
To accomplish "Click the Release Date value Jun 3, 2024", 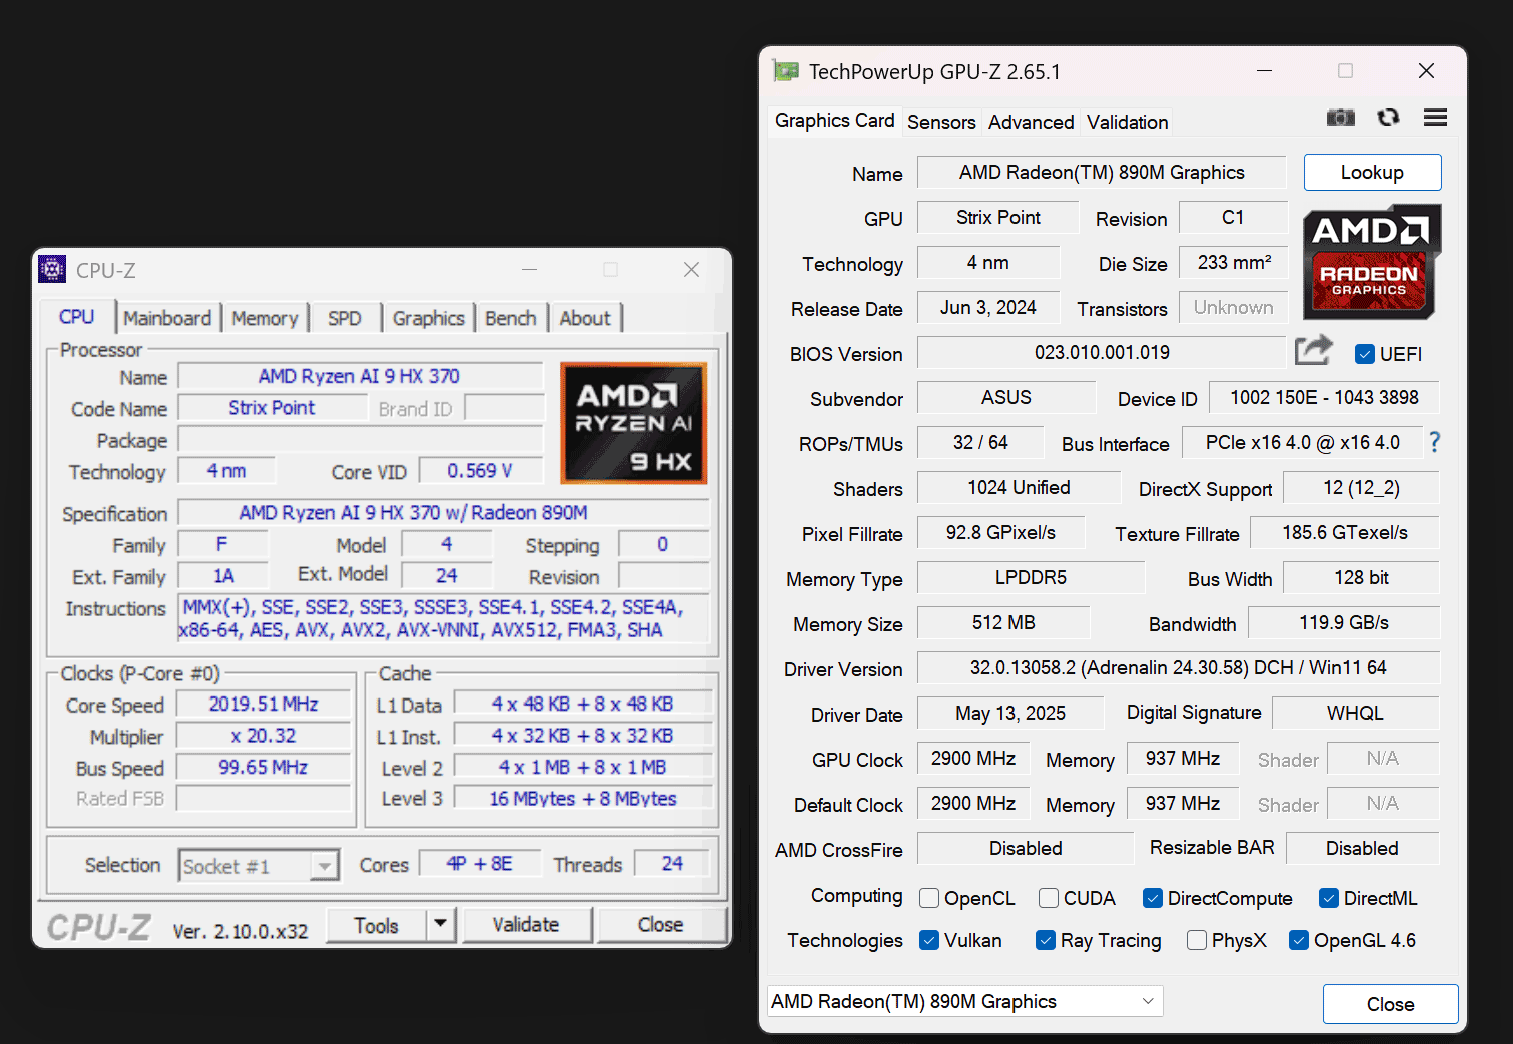I will 988,307.
